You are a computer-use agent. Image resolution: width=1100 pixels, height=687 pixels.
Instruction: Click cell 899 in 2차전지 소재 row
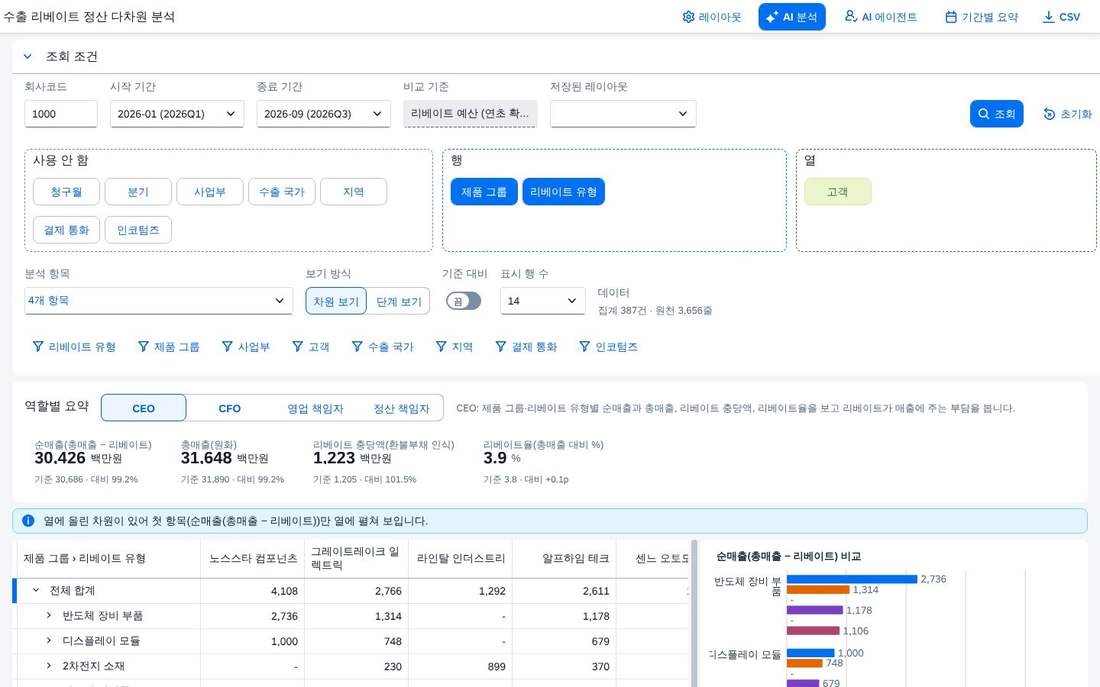tap(460, 667)
